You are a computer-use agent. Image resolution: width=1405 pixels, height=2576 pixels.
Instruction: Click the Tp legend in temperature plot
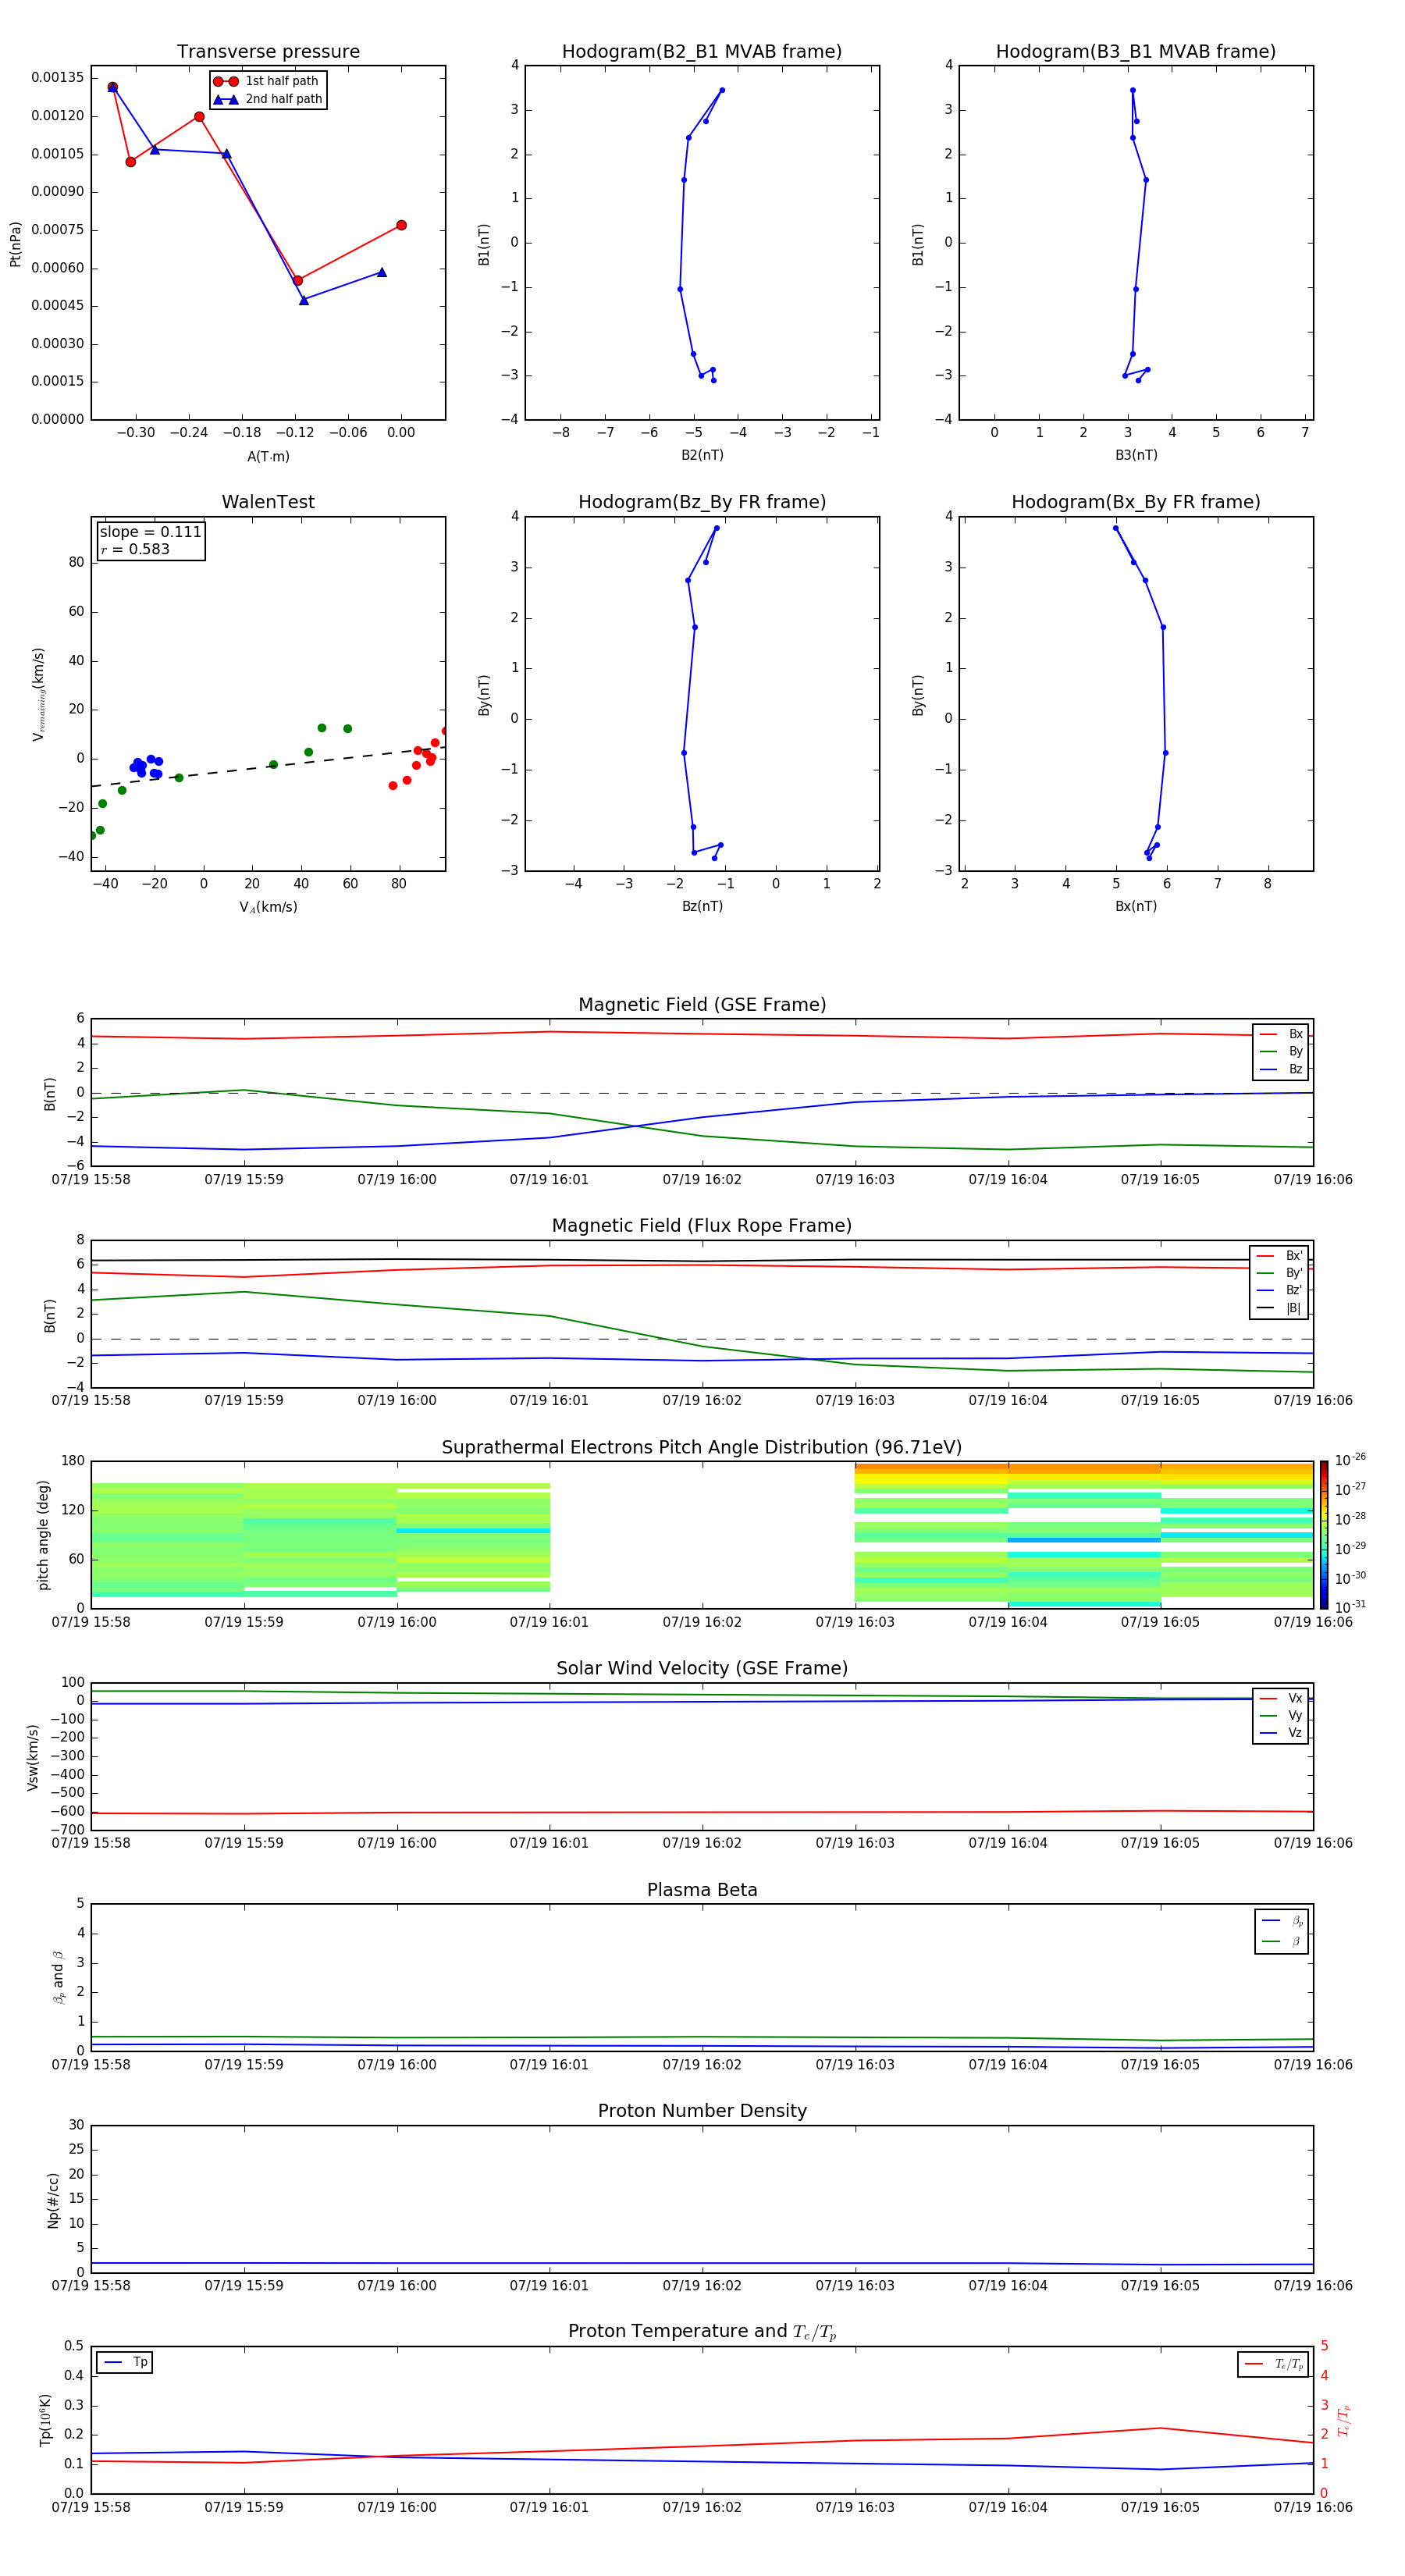pyautogui.click(x=125, y=2362)
